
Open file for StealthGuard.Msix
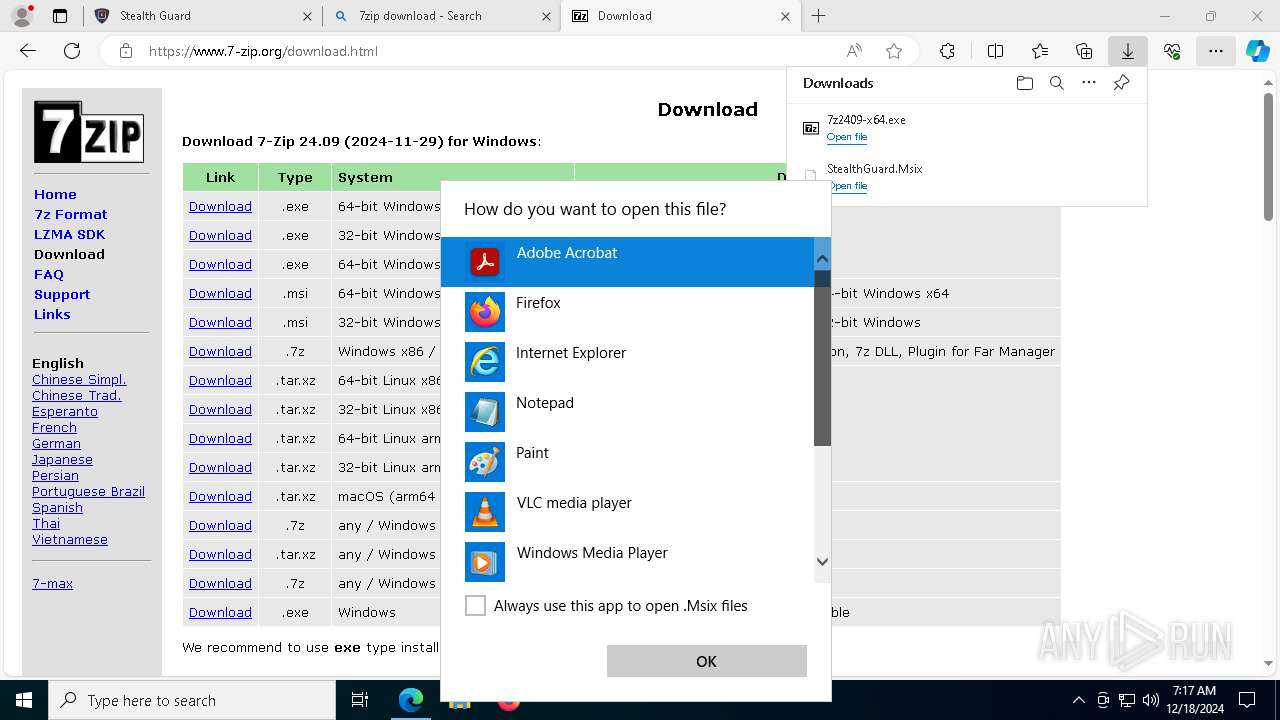point(847,186)
